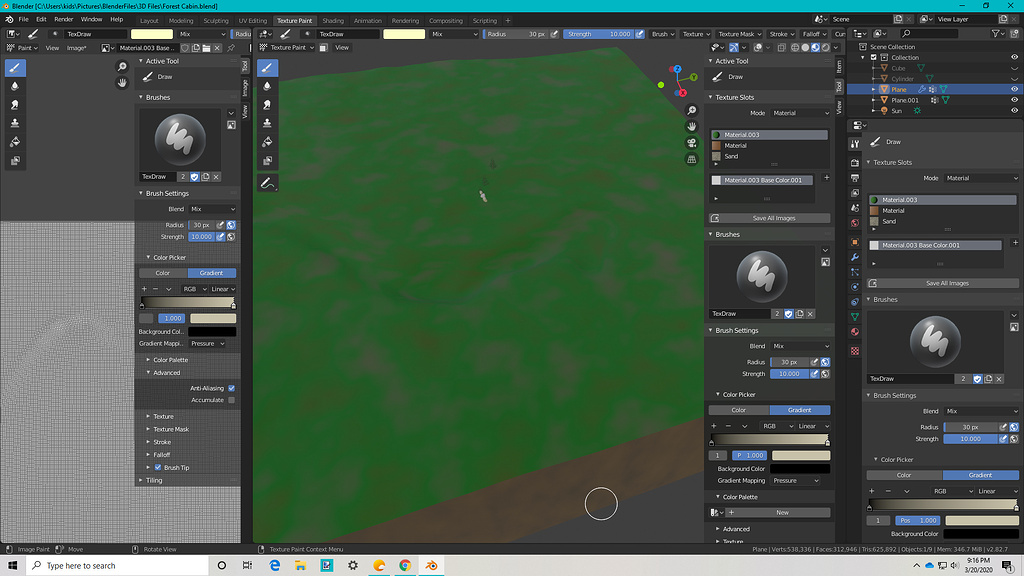Switch to UV Editing workspace tab
Screen dimensions: 1024x576
253,20
